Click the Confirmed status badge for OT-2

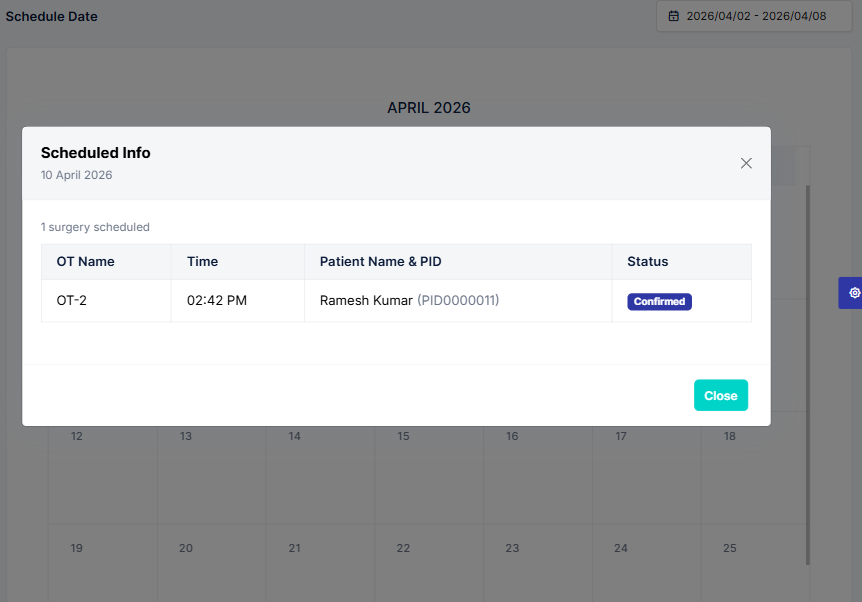tap(659, 301)
